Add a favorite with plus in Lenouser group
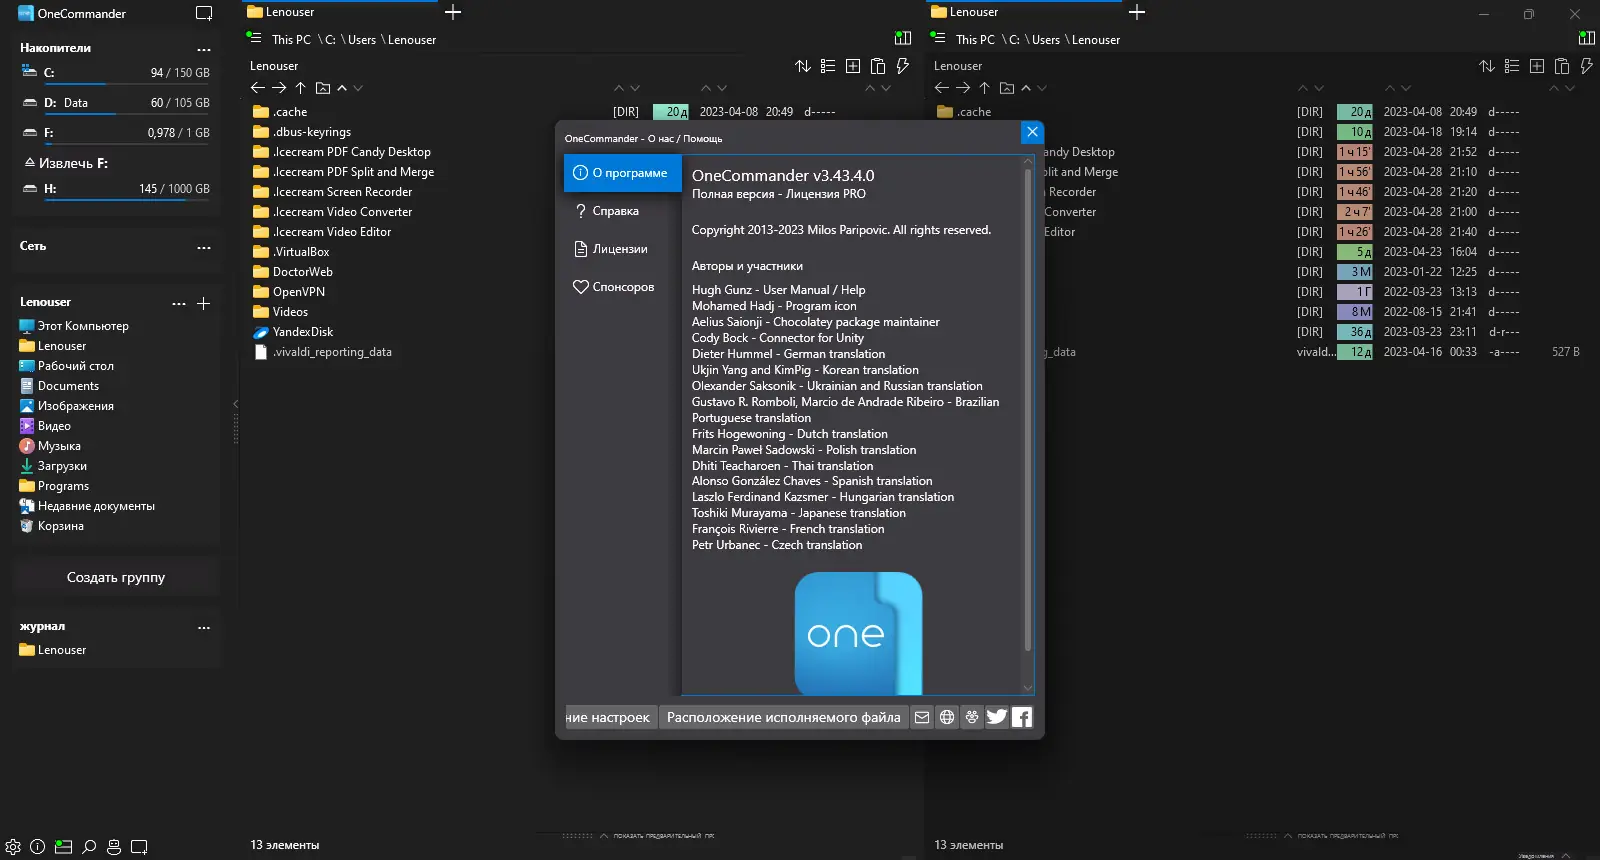Screen dimensions: 1600x860 pos(203,303)
